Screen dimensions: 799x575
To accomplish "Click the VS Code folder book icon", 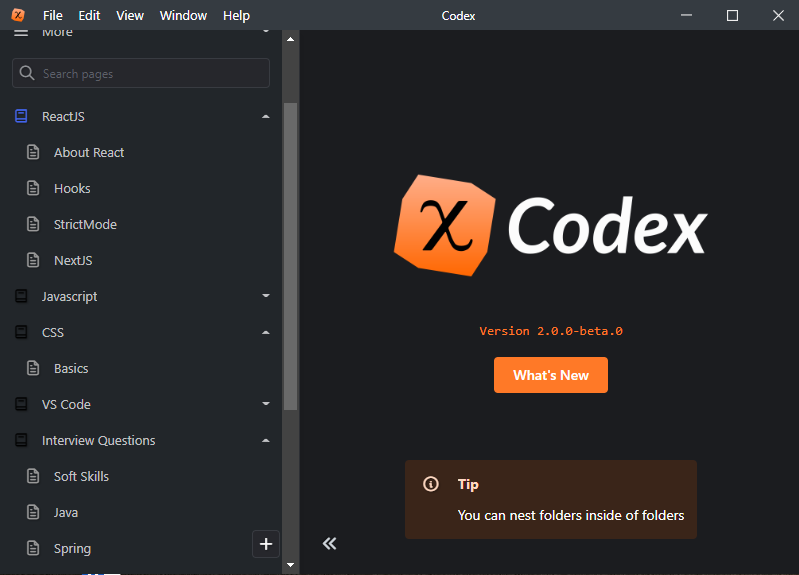I will pos(21,405).
